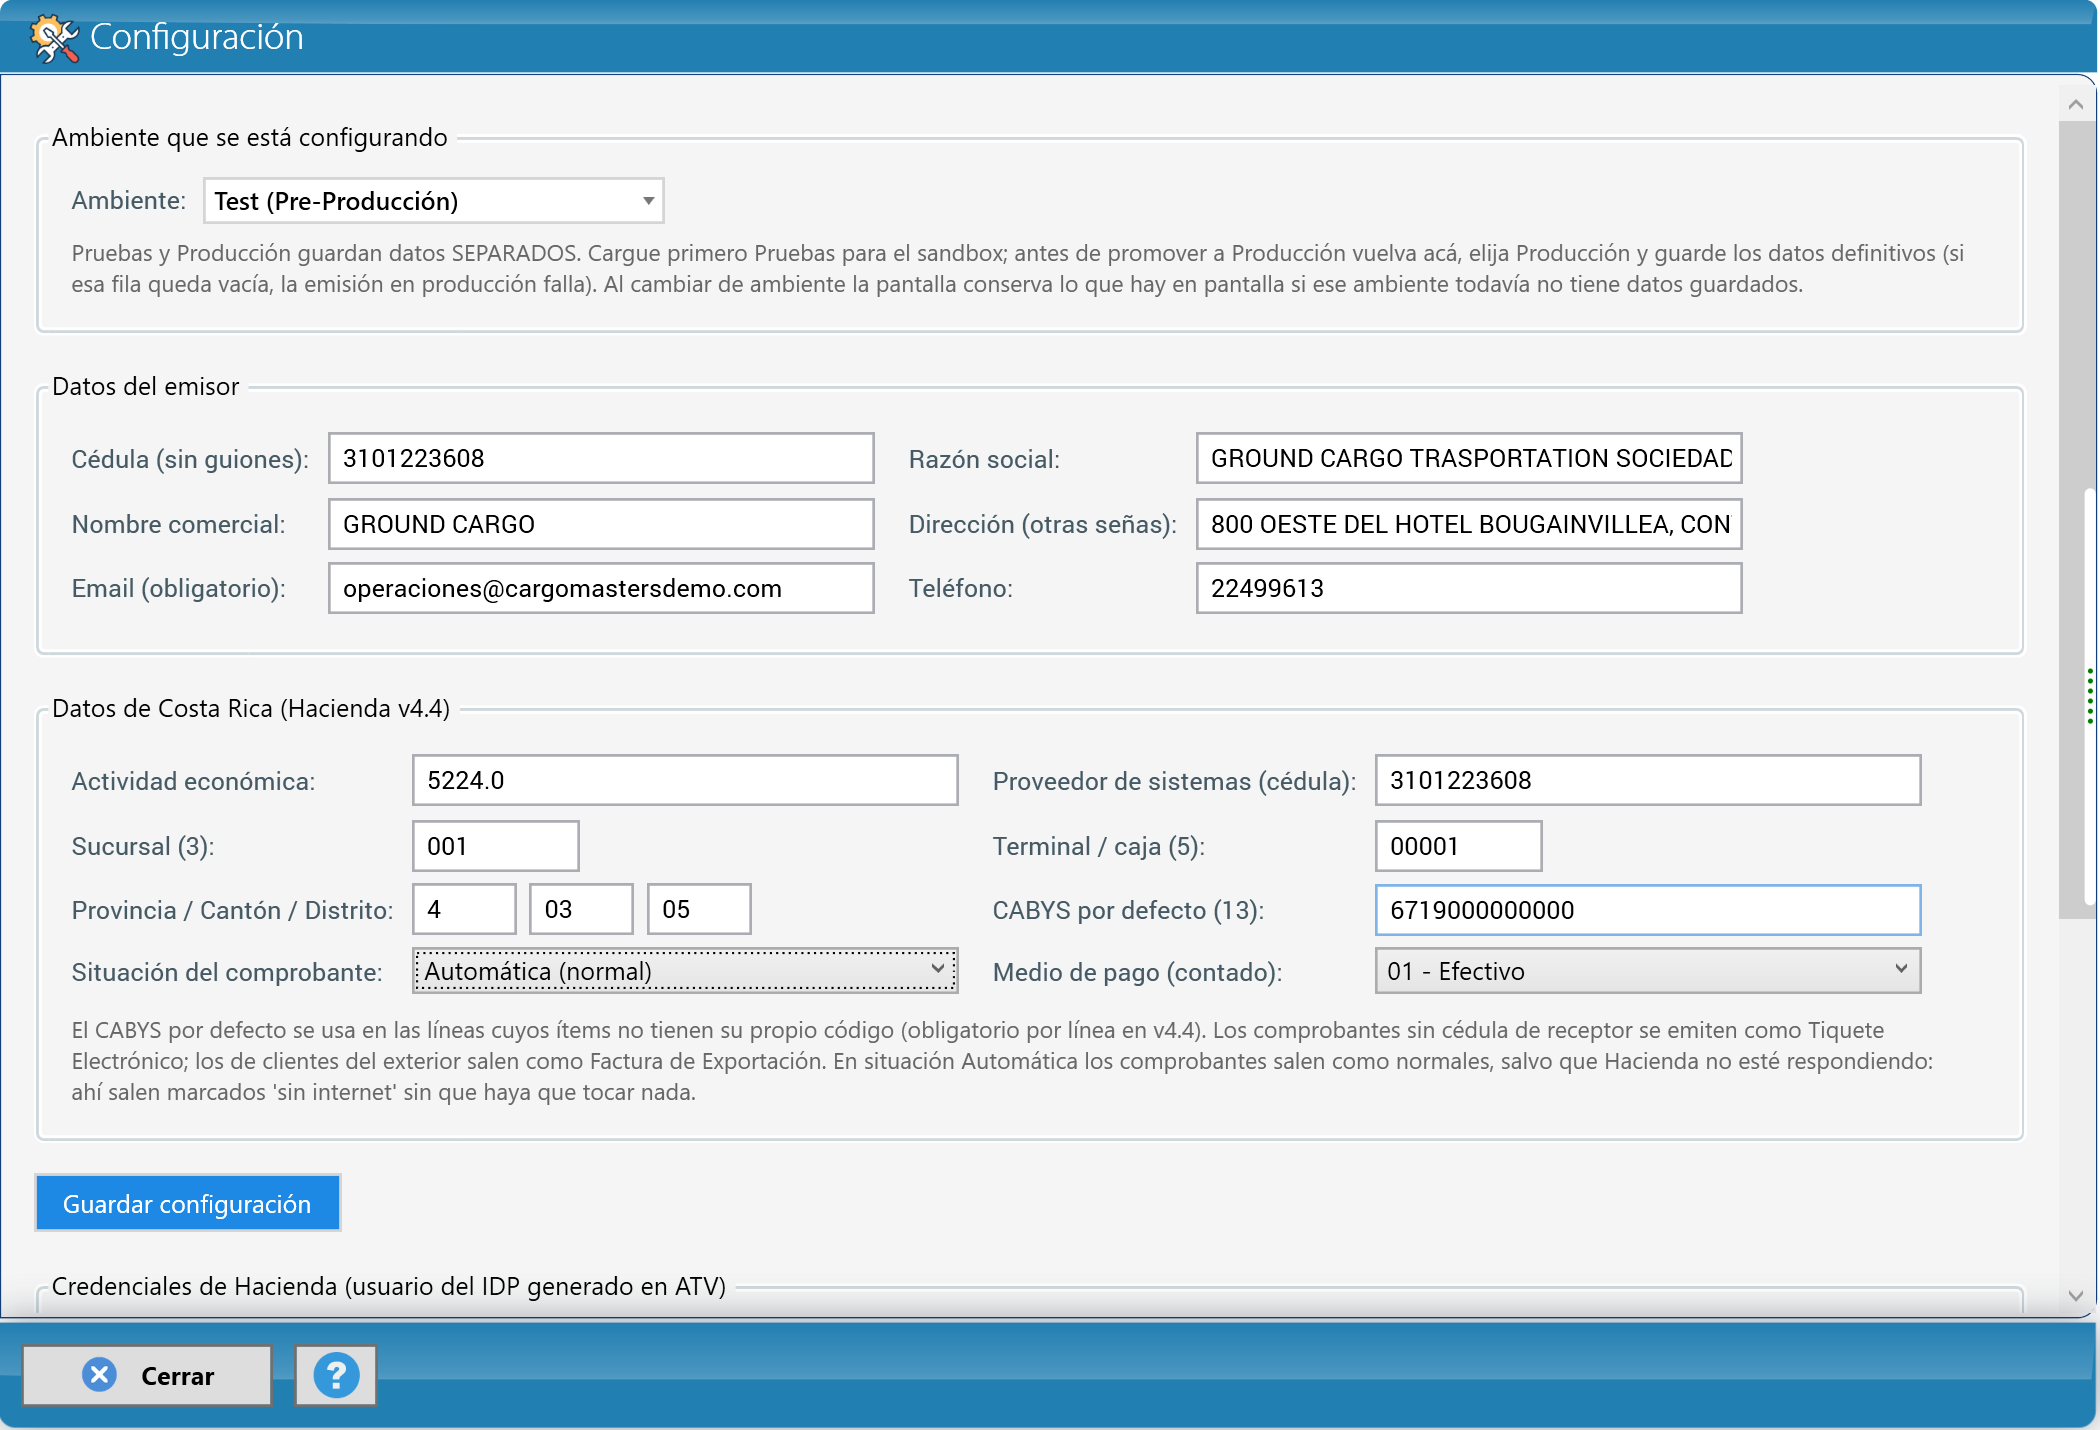Save settings with Guardar configuración
This screenshot has width=2100, height=1430.
[x=188, y=1203]
